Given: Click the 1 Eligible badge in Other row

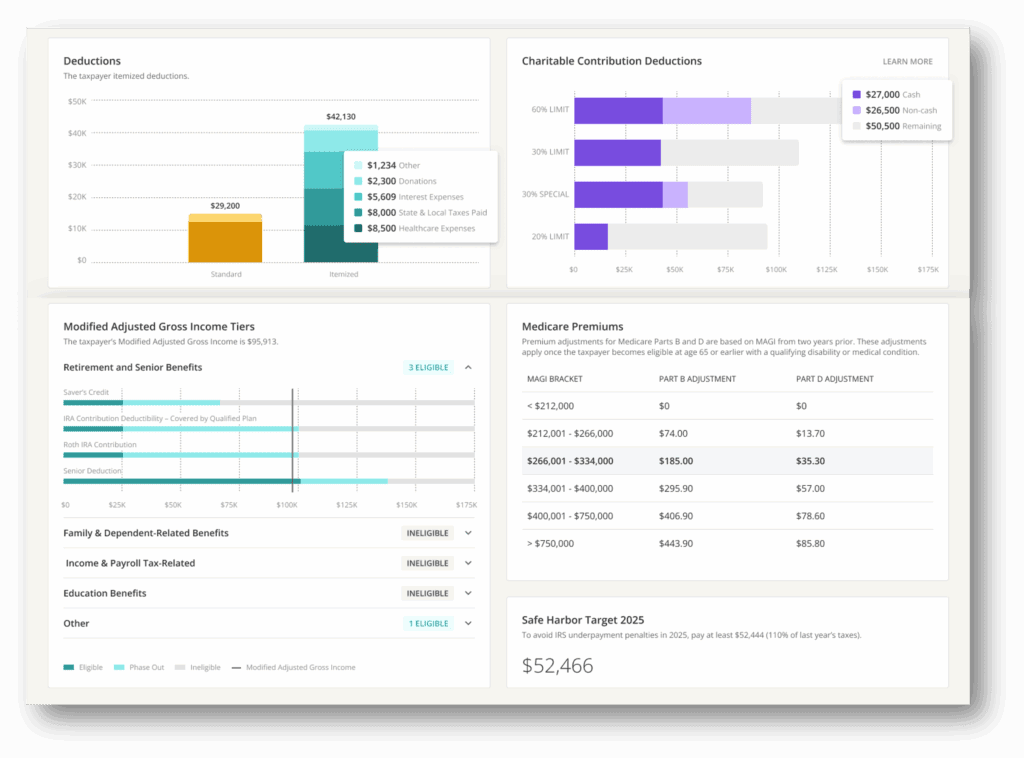Looking at the screenshot, I should click(428, 623).
